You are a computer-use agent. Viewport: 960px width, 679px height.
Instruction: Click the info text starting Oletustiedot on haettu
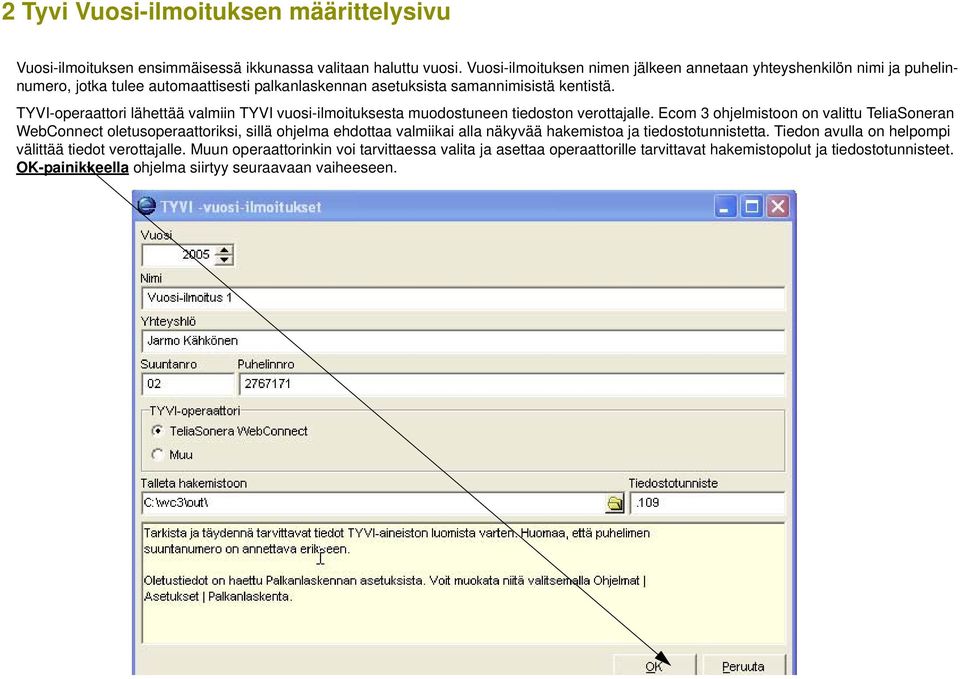pos(395,588)
